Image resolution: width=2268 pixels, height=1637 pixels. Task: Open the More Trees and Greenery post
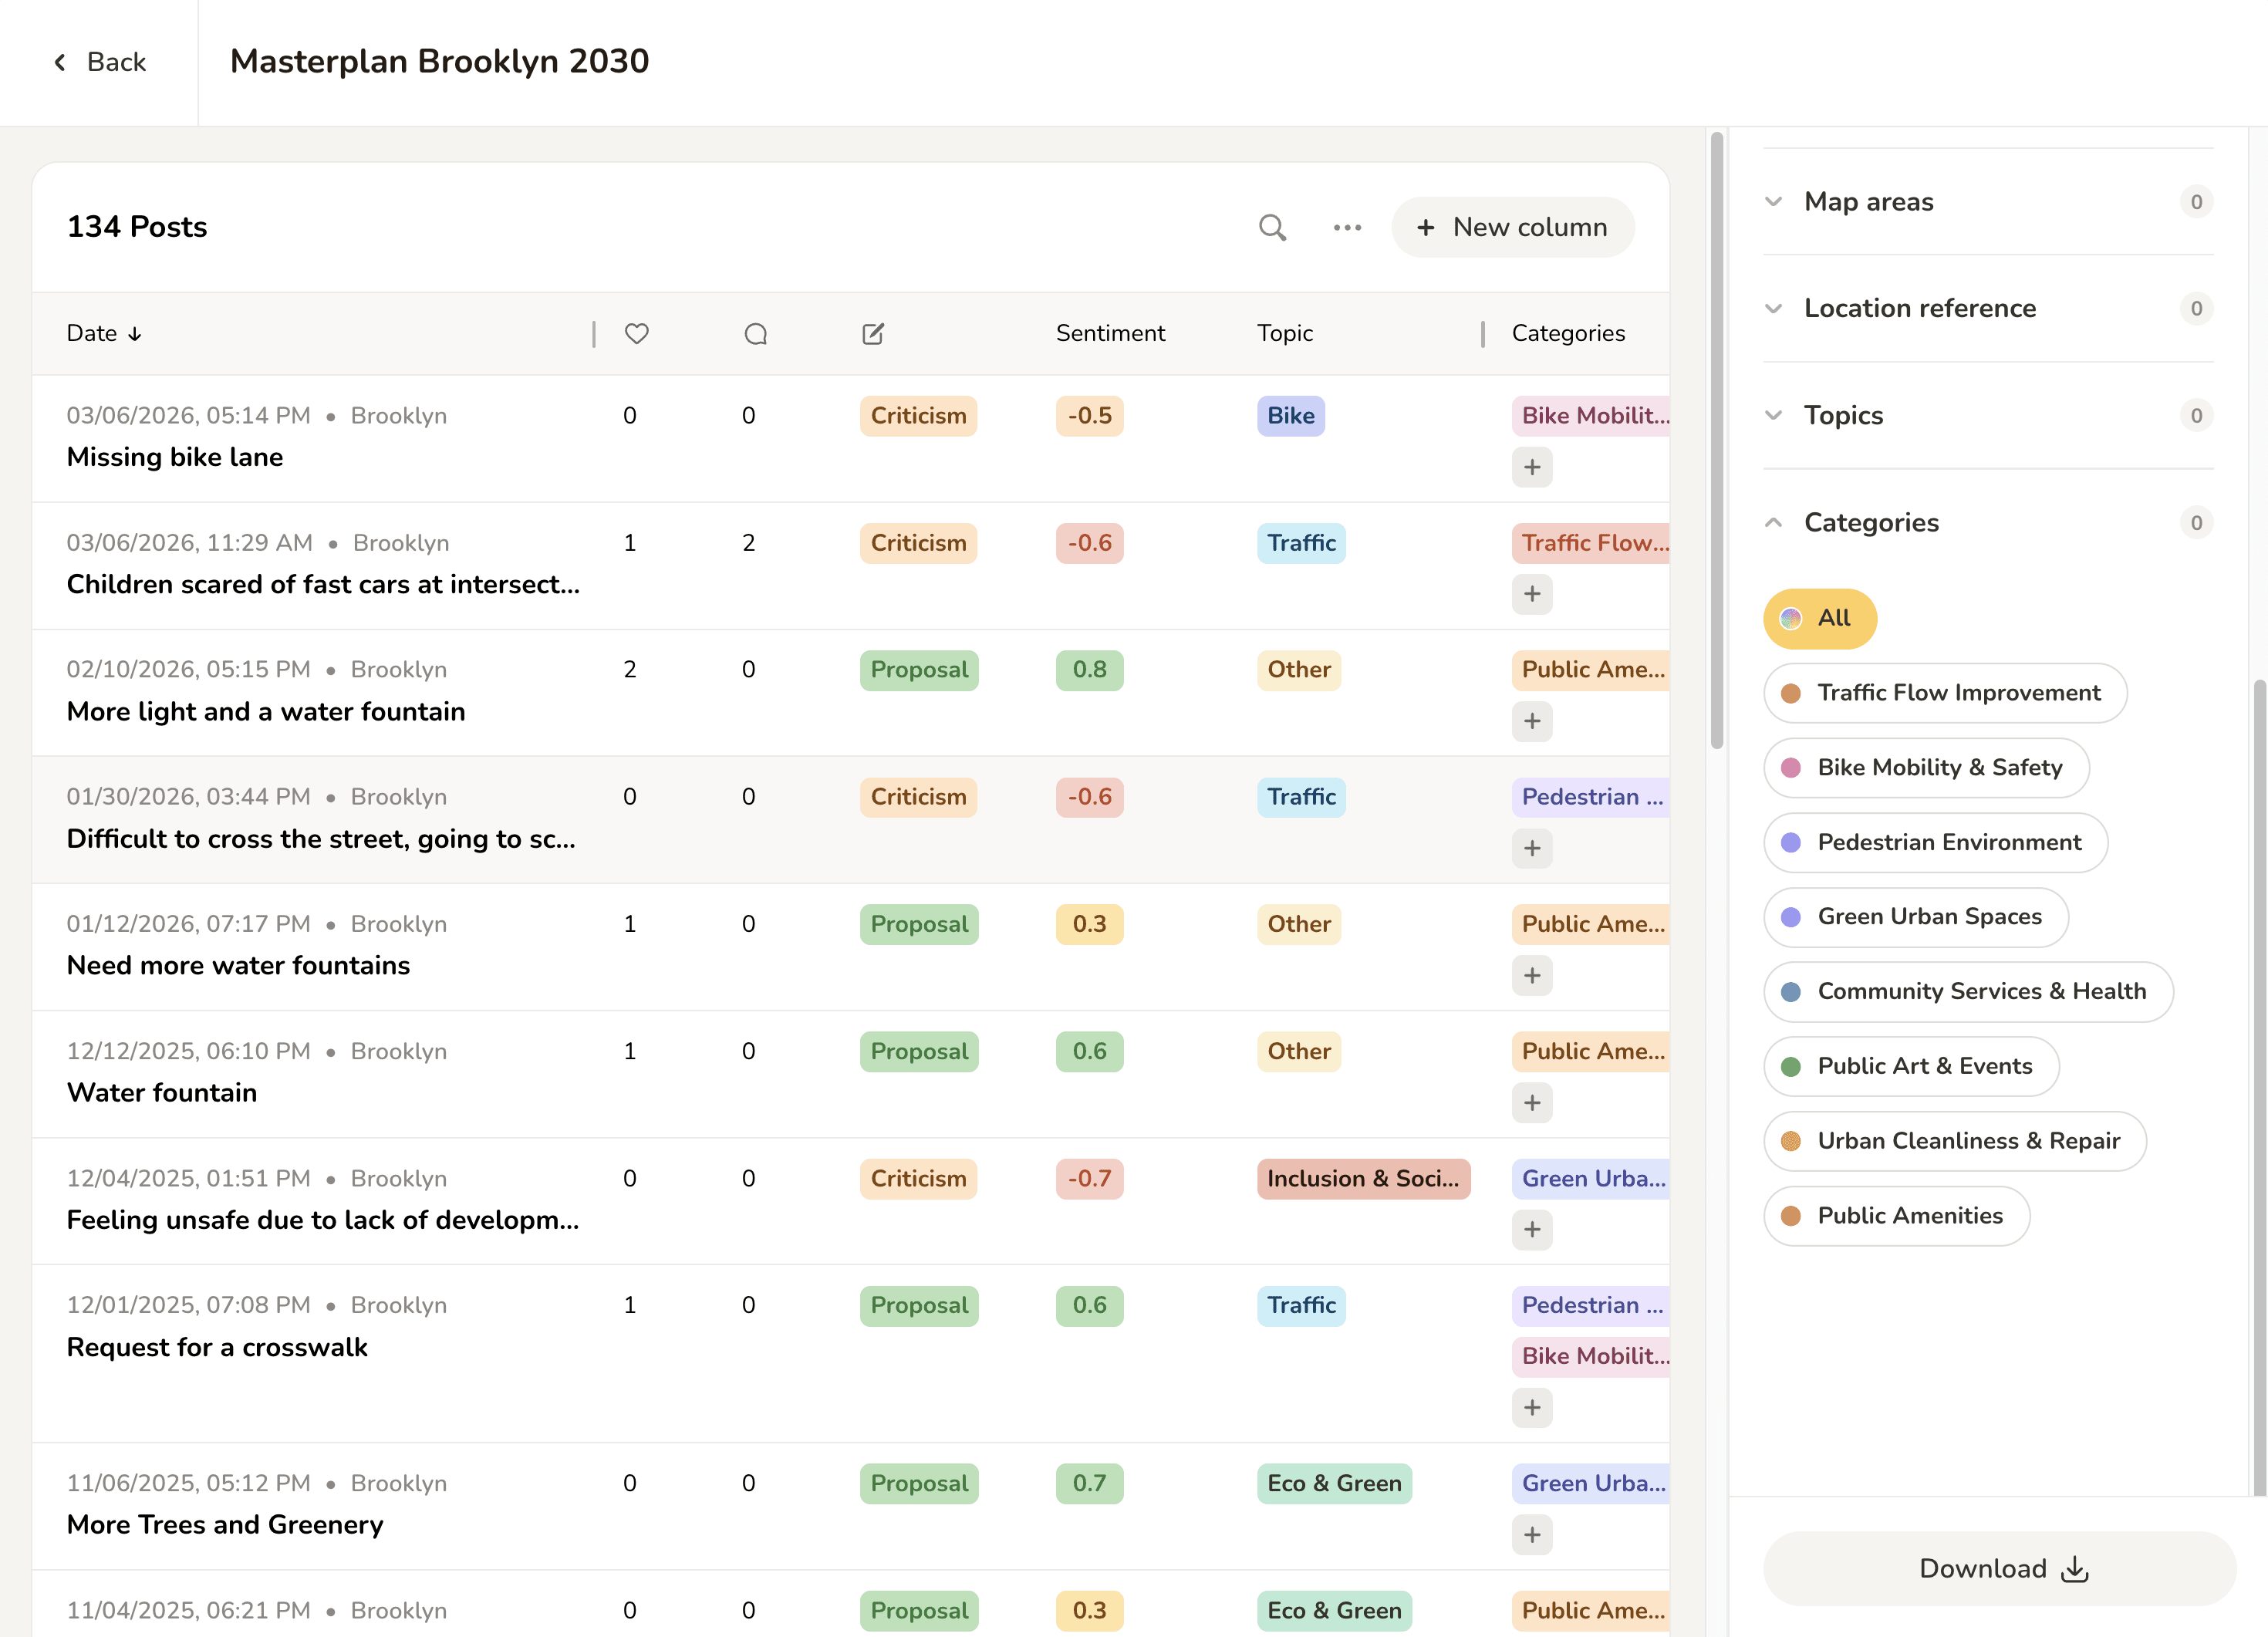[225, 1524]
